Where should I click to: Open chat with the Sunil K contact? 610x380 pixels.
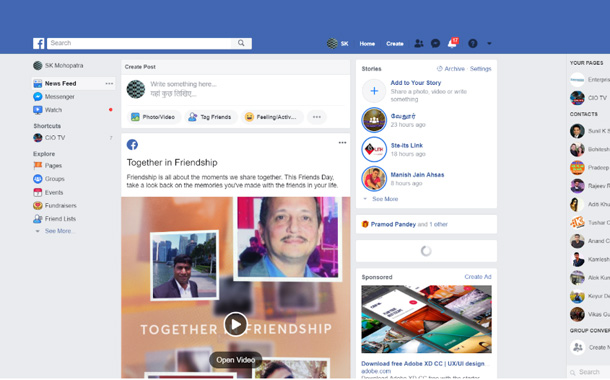[x=590, y=131]
